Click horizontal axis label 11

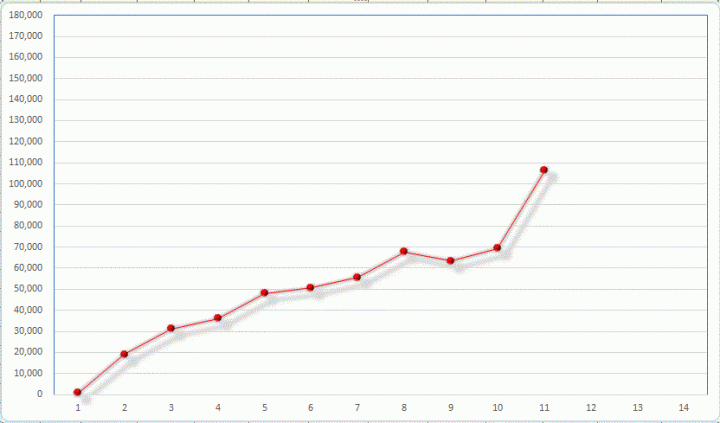(x=544, y=407)
